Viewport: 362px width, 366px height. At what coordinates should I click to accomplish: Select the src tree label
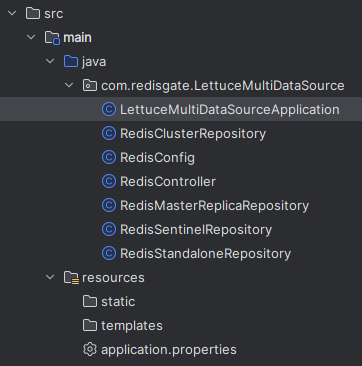53,14
